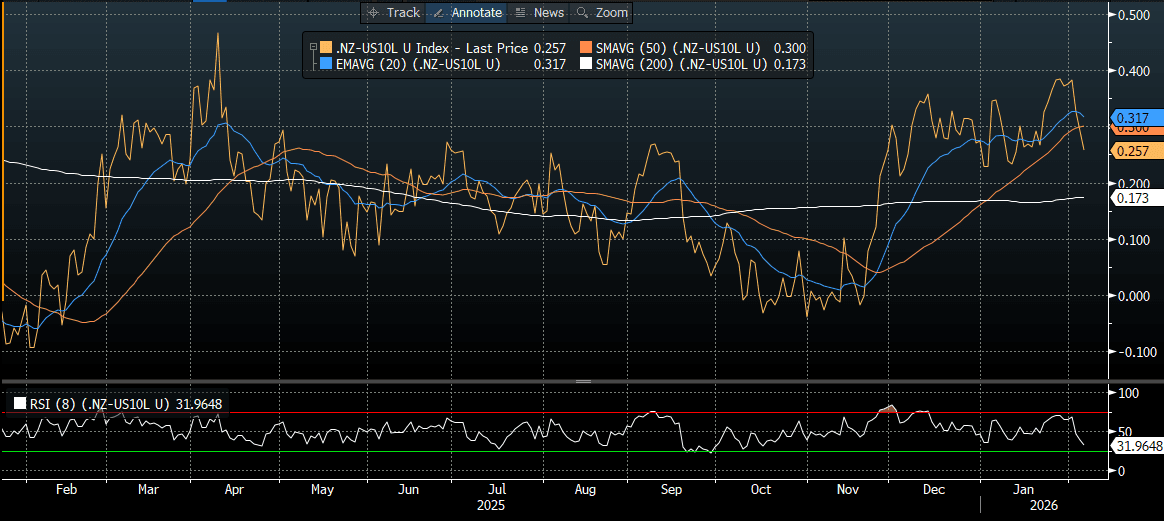Click the white SMAVG (200) legend swatch
This screenshot has height=521, width=1164.
(x=584, y=64)
